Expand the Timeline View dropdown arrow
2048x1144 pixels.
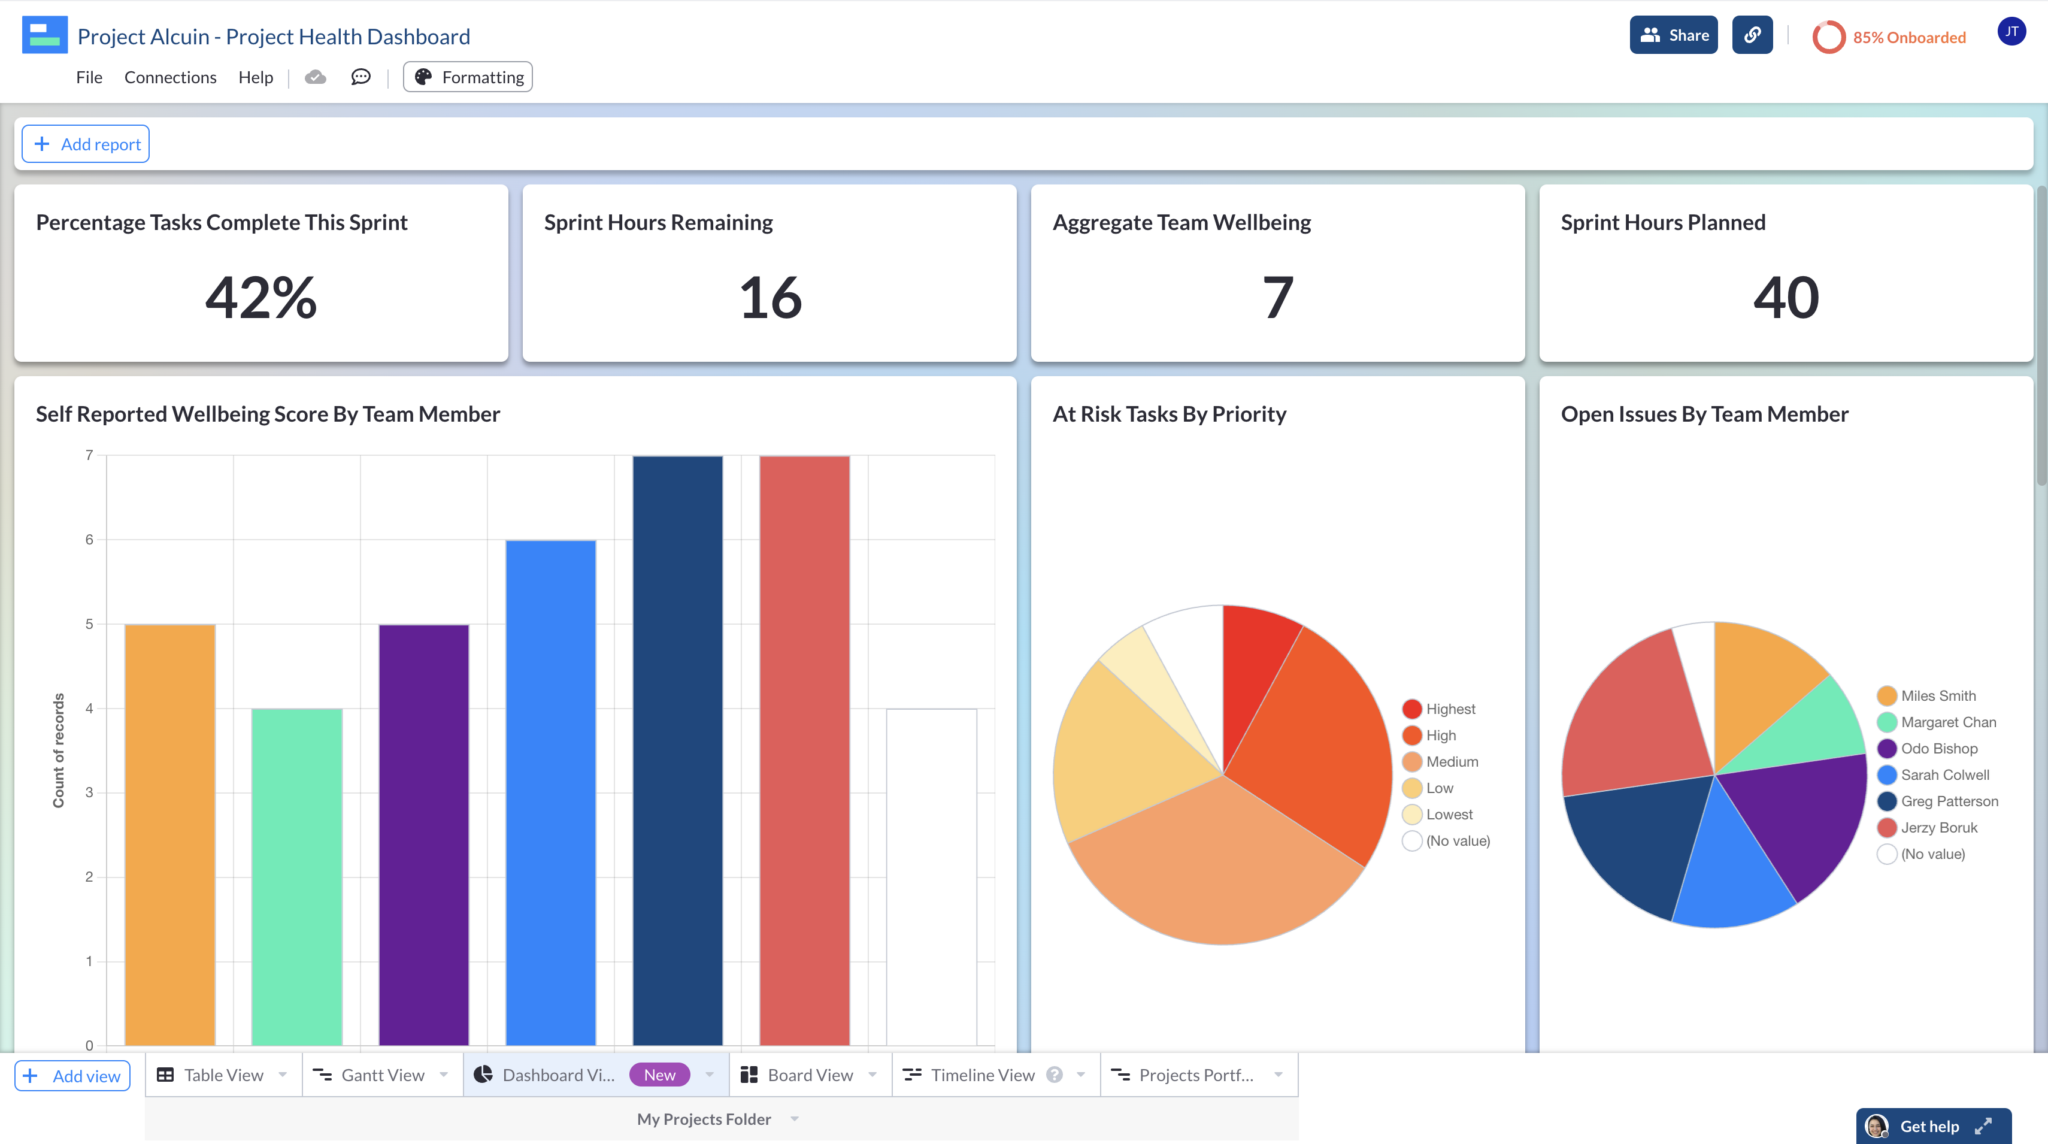(x=1081, y=1075)
